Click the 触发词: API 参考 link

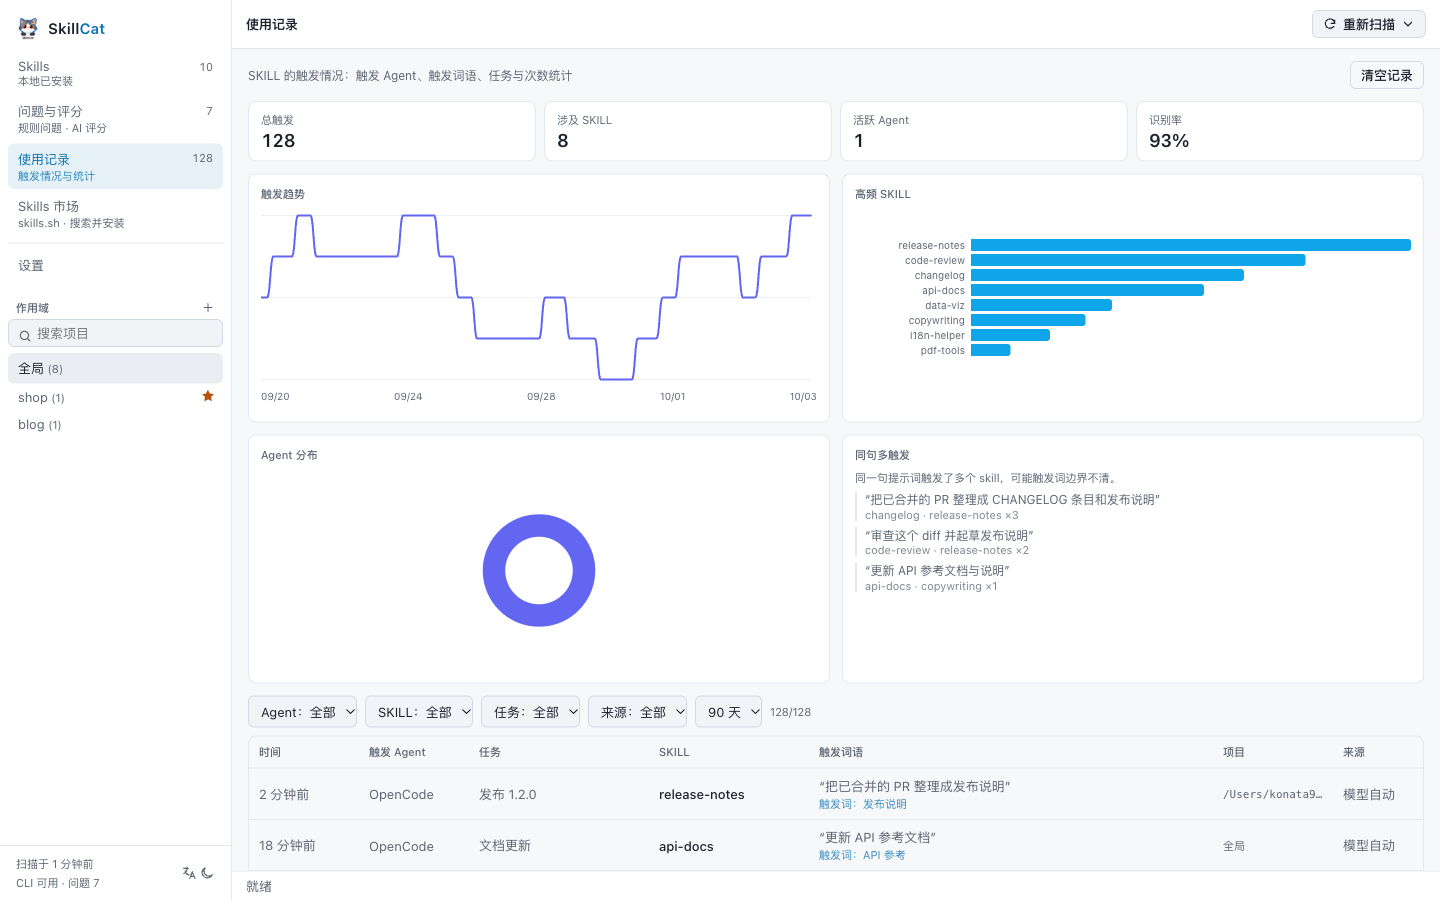click(862, 855)
